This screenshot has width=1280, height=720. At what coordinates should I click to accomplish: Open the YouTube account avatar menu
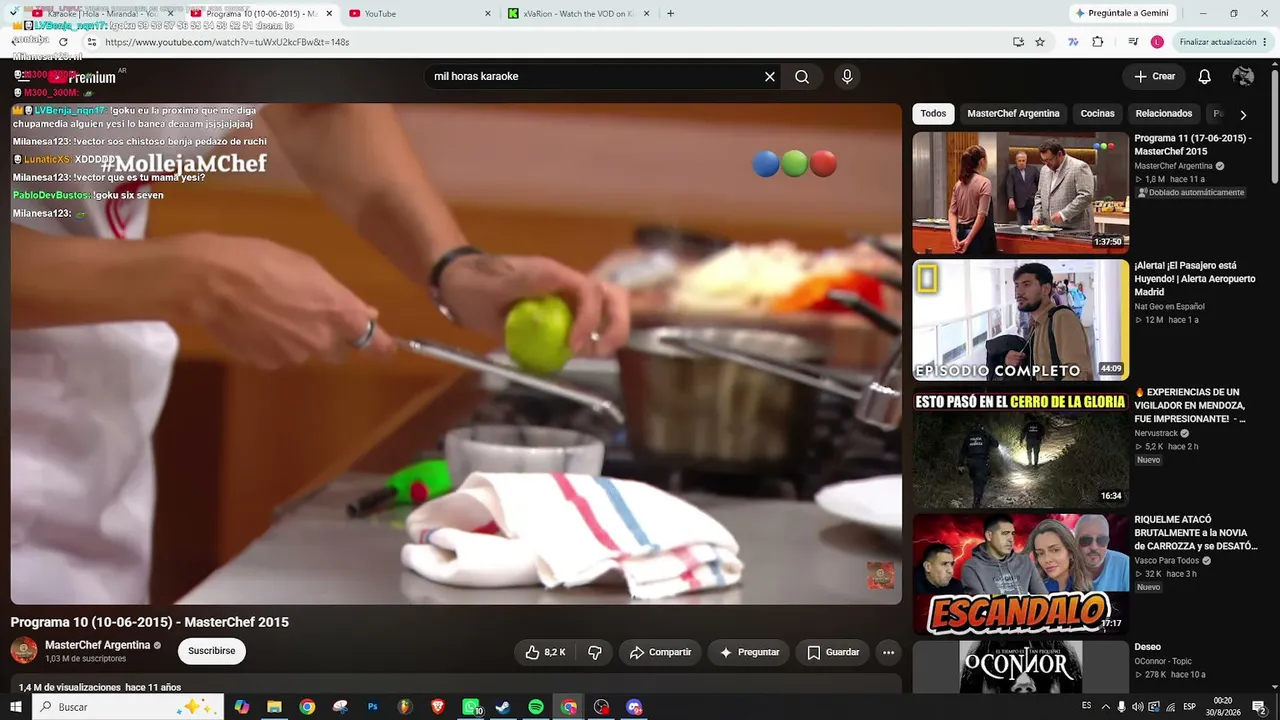[1243, 77]
